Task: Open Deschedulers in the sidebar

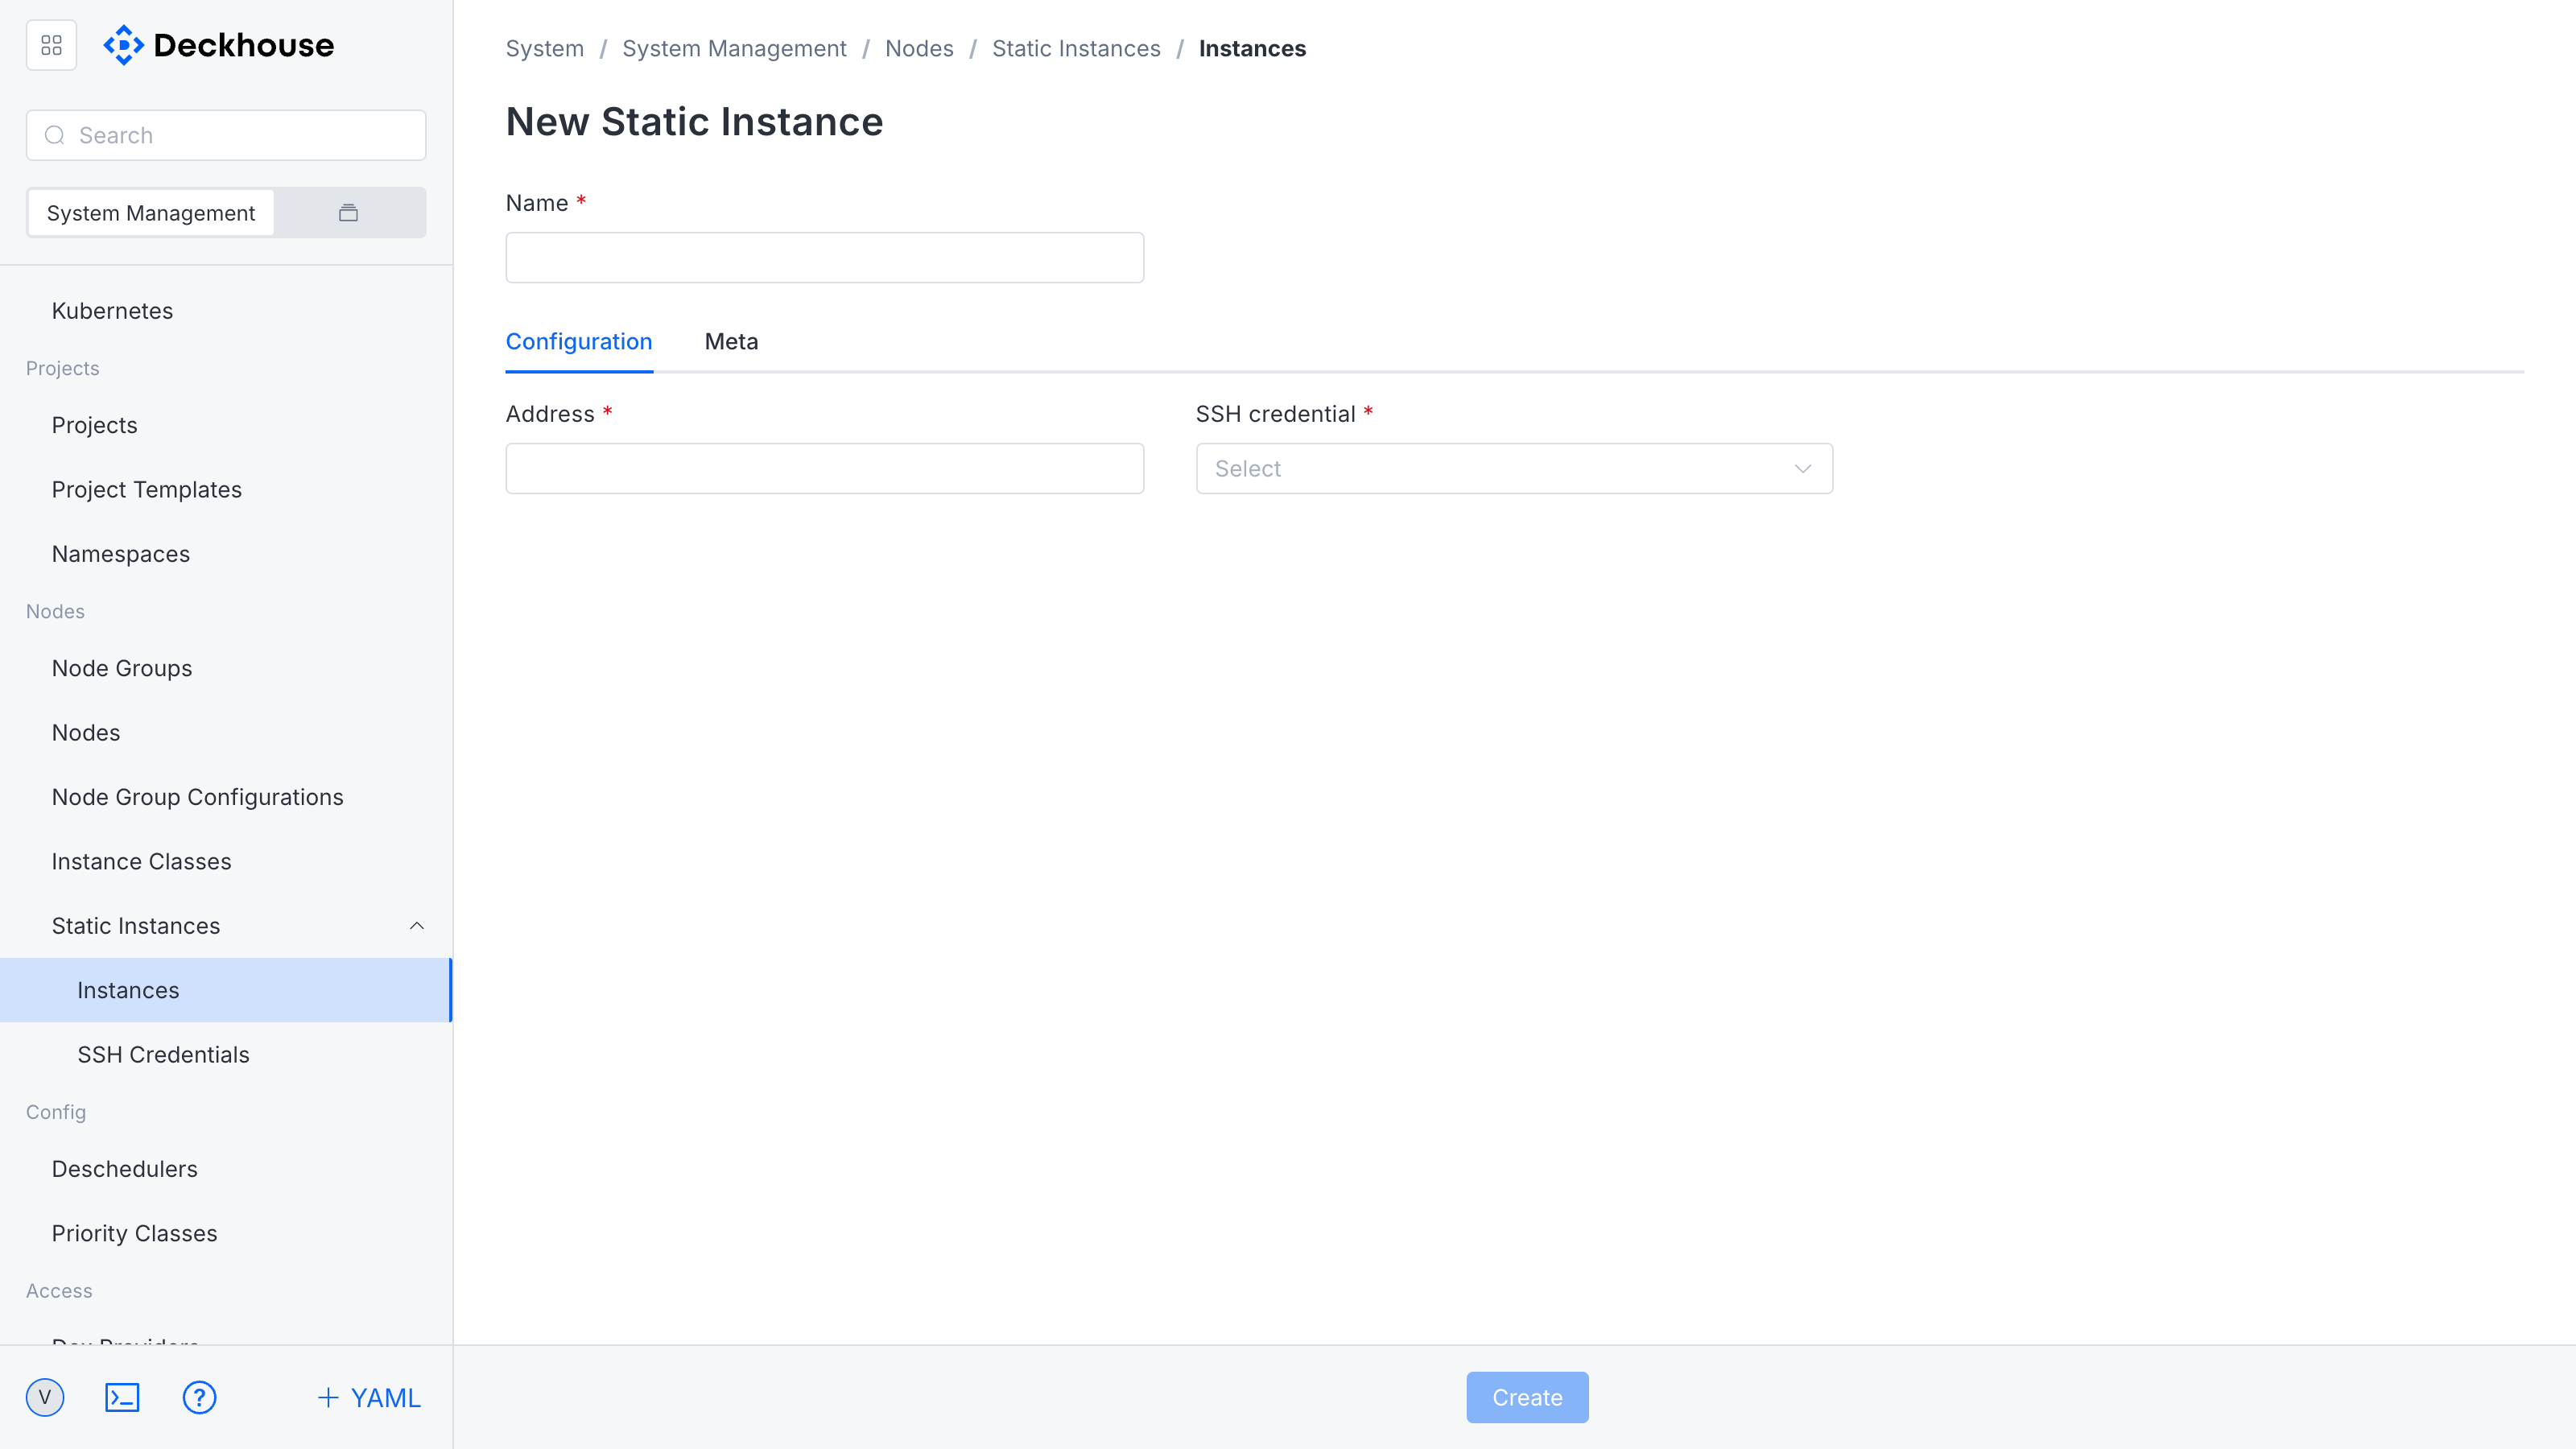Action: click(x=226, y=1169)
